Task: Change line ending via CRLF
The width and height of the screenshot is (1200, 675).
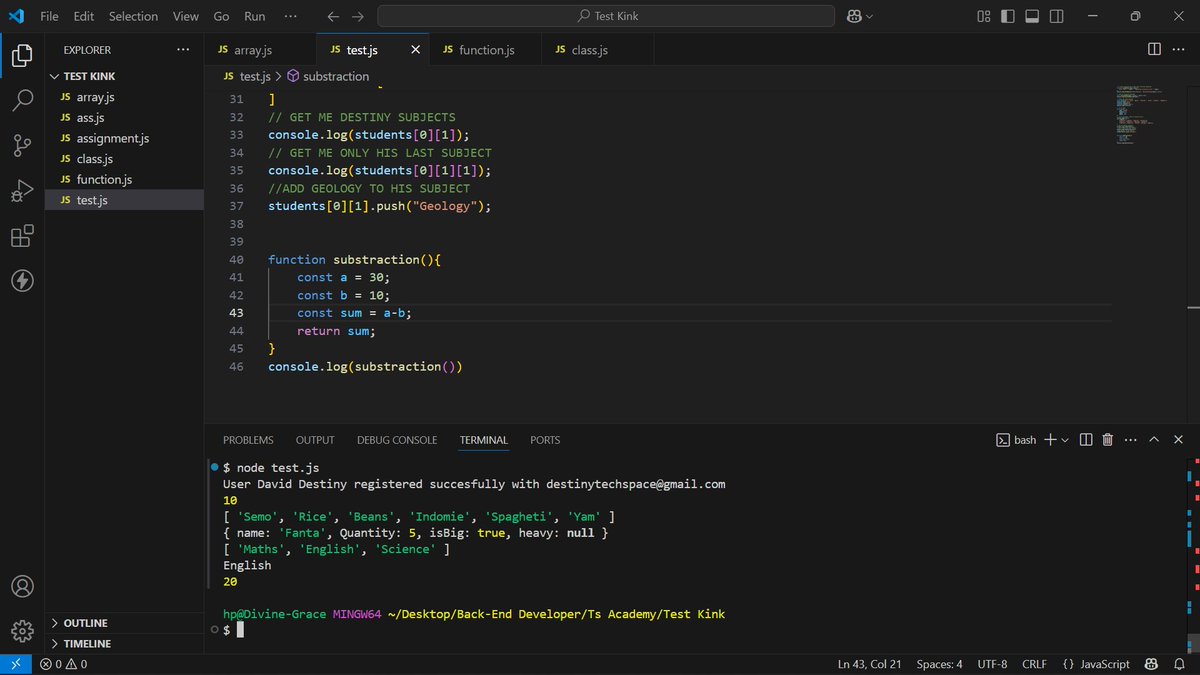Action: [1034, 664]
